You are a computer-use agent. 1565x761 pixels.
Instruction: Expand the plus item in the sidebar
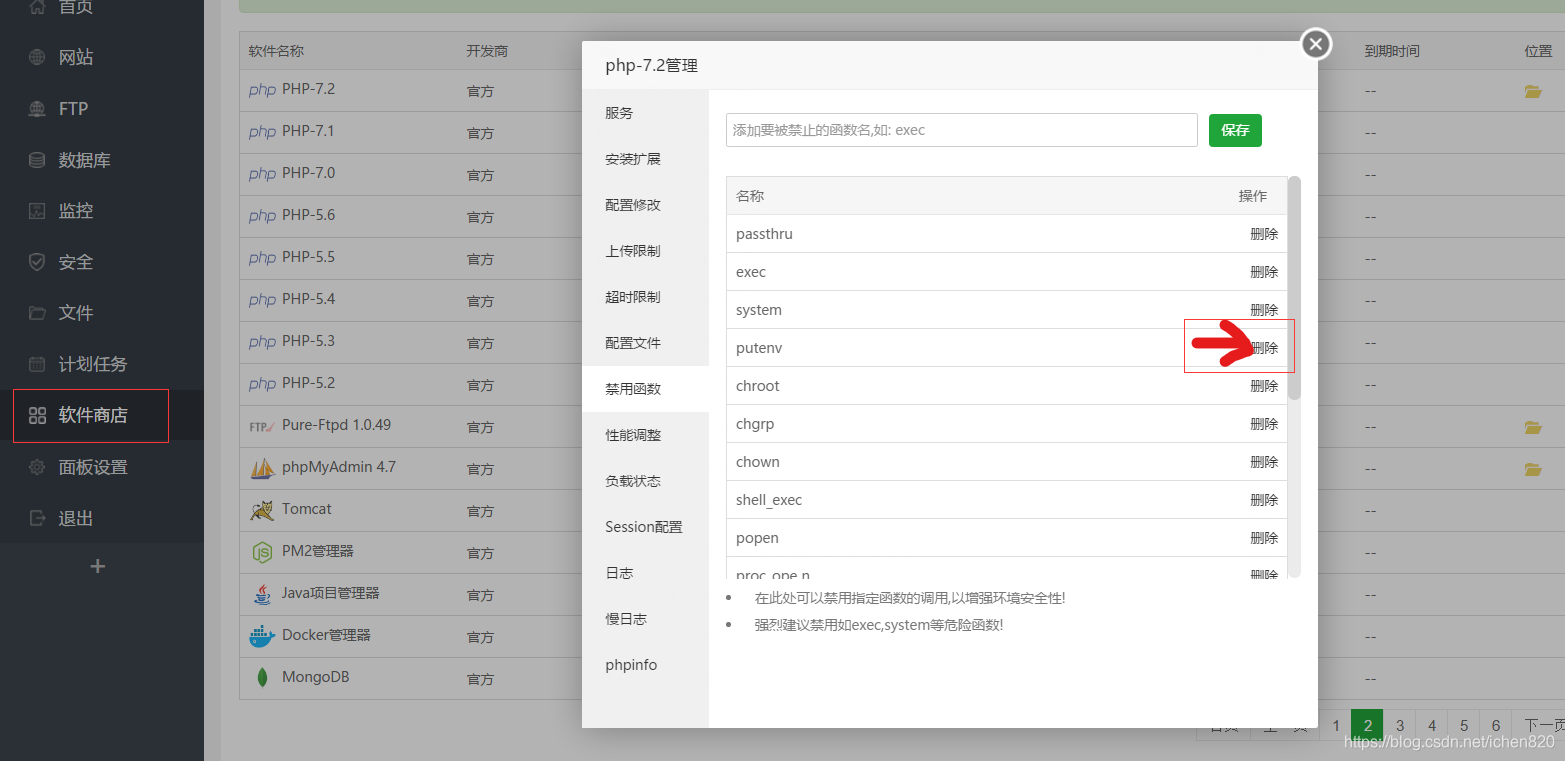97,565
